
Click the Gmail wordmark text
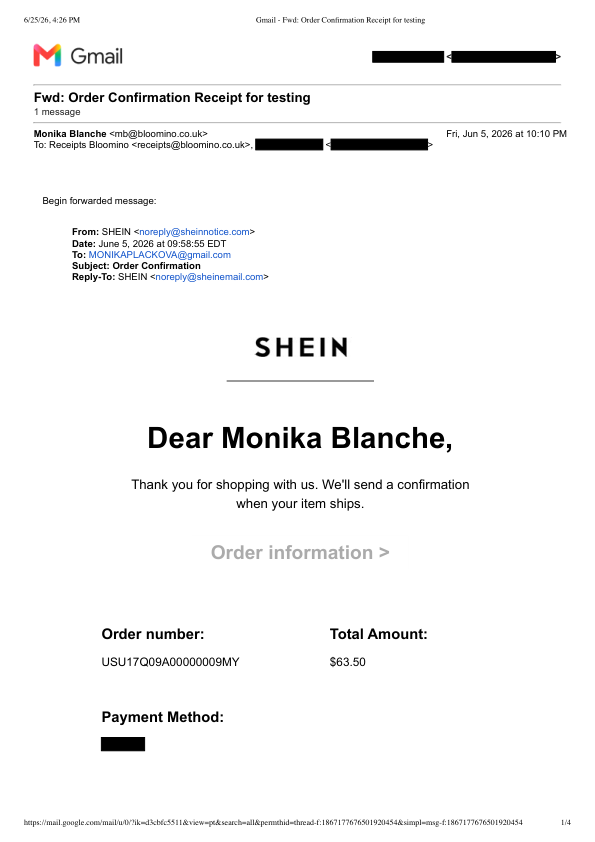(97, 56)
